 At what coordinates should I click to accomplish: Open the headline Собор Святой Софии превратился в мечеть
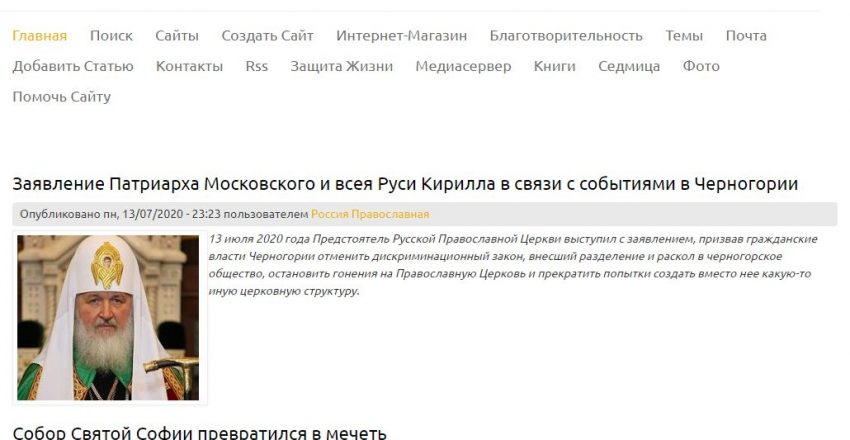point(199,433)
